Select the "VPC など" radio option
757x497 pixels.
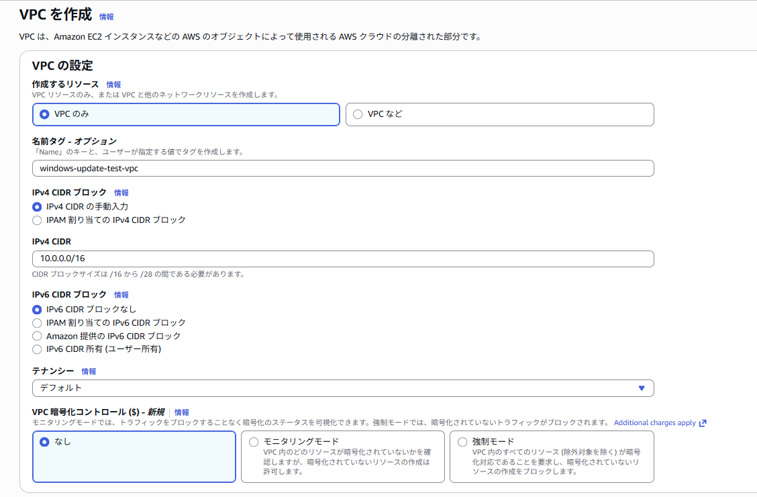[358, 114]
